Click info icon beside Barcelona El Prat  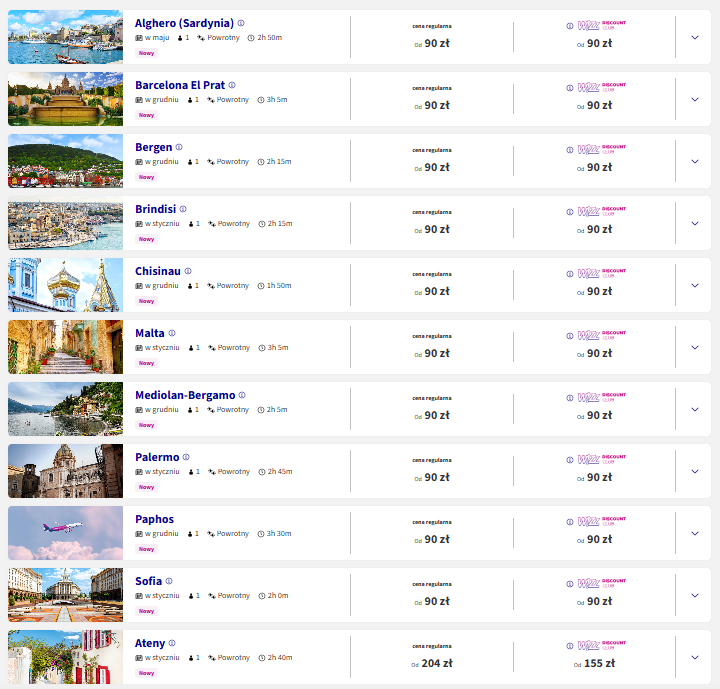[232, 85]
